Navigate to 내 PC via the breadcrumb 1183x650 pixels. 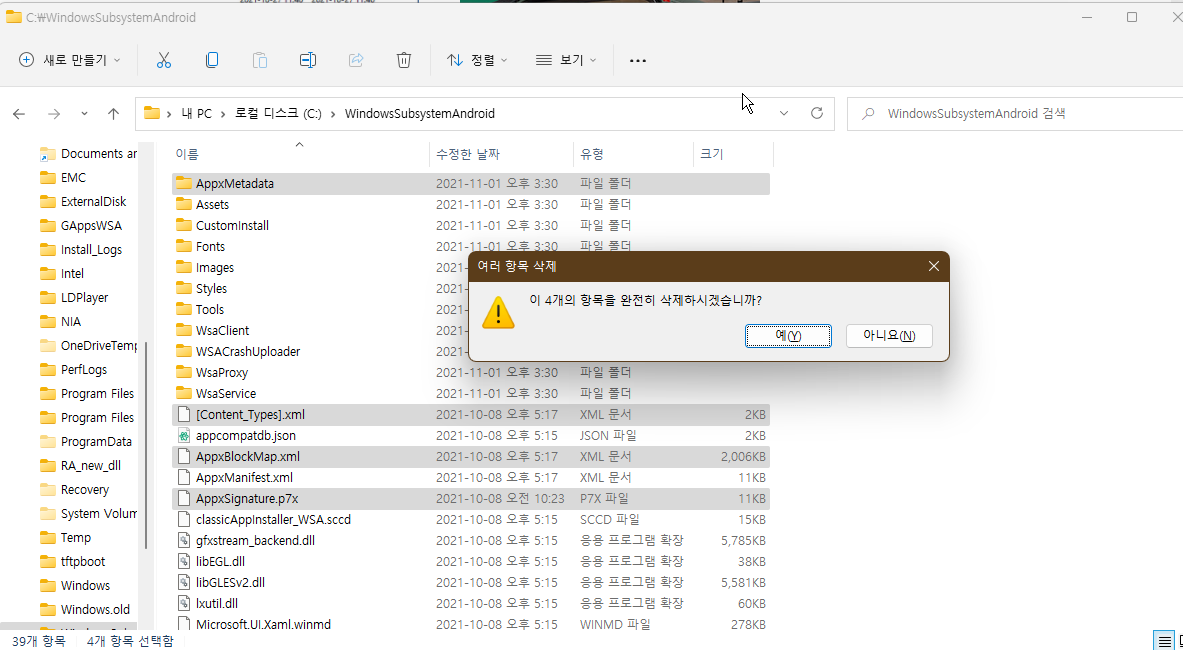click(198, 112)
